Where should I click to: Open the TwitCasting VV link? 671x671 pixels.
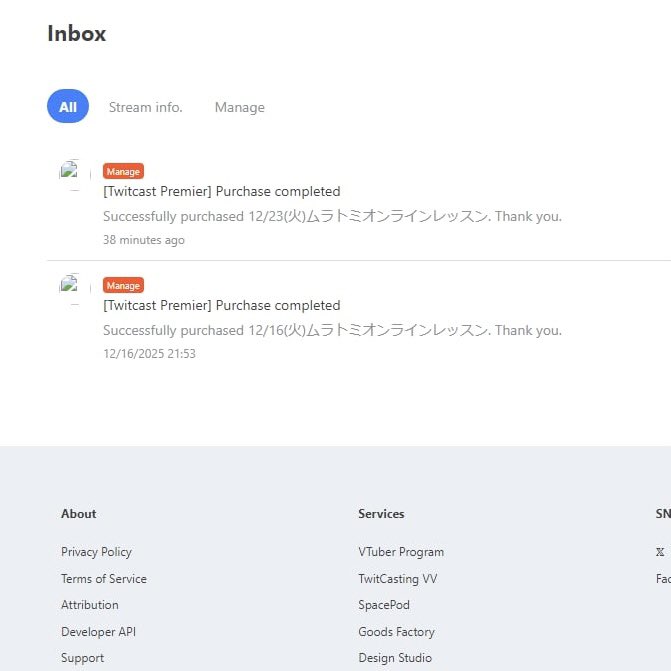398,579
